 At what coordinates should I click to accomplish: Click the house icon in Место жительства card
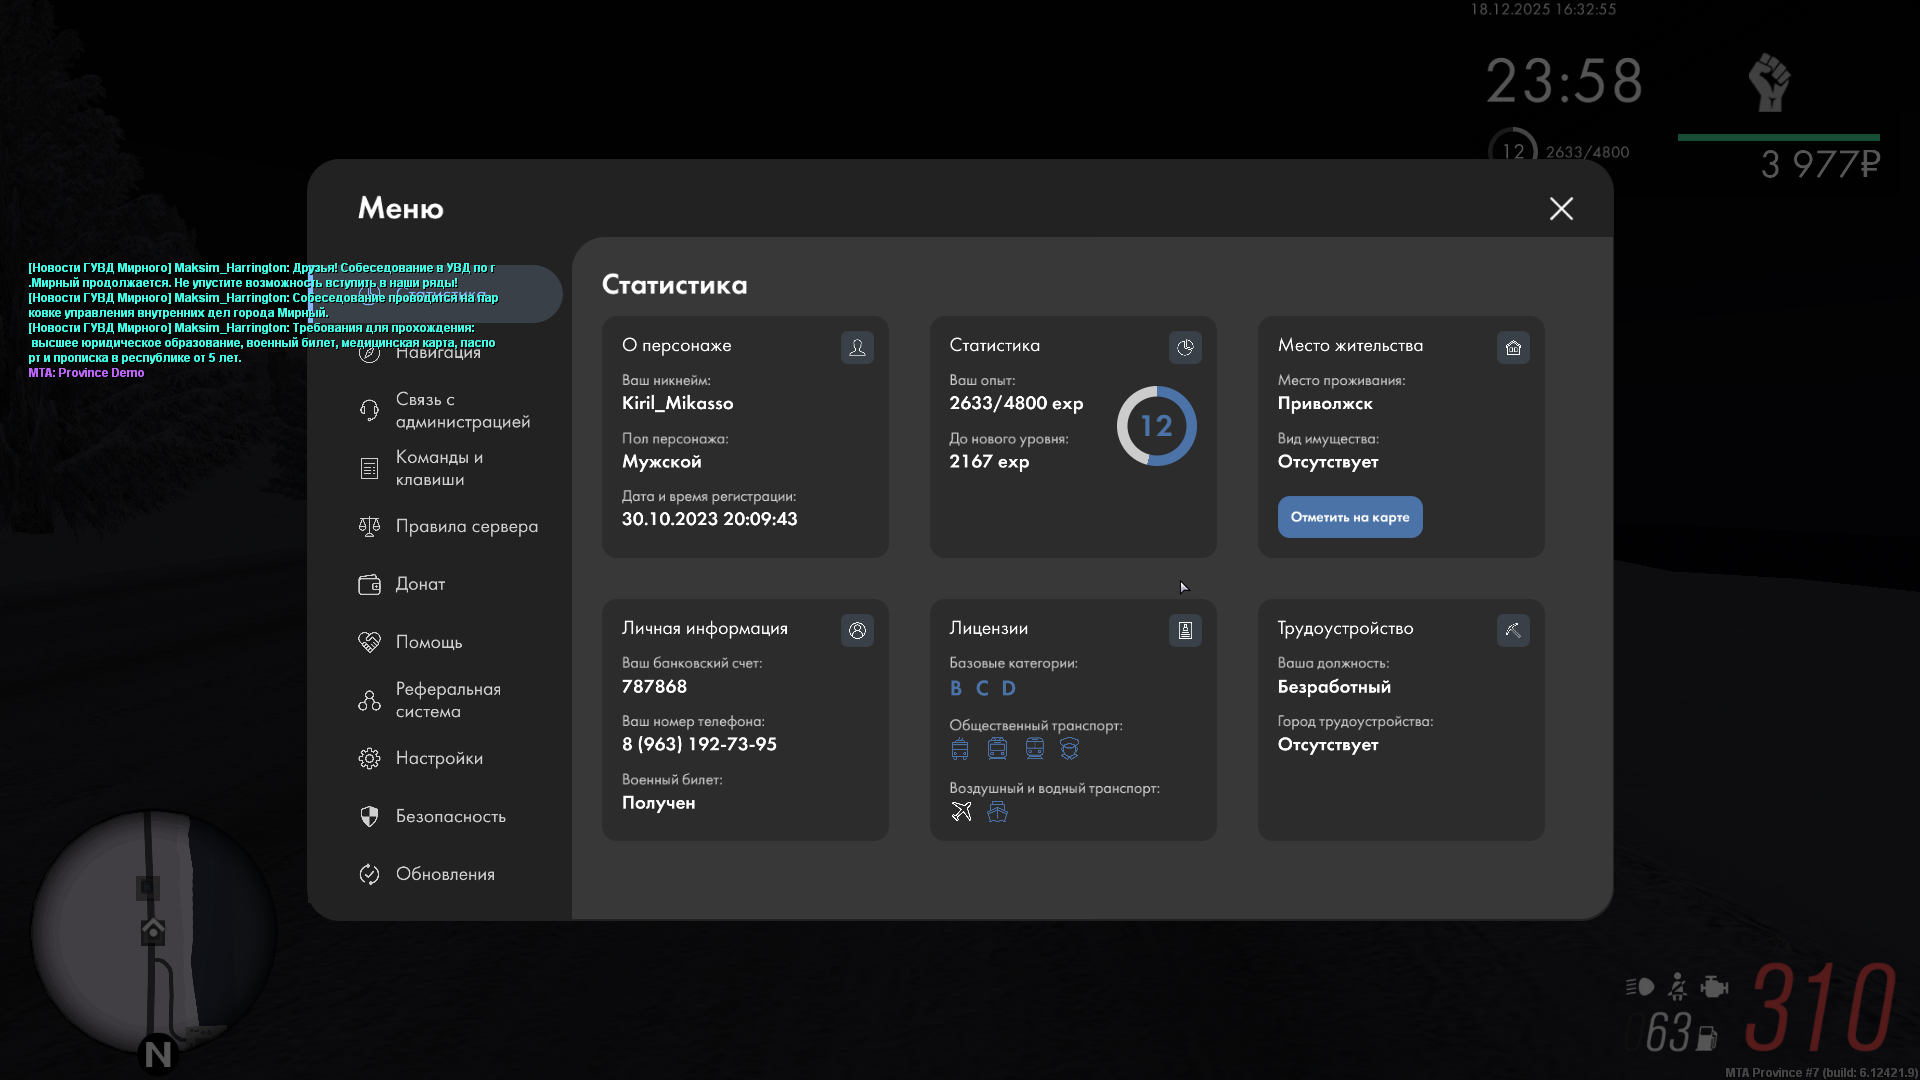(1513, 347)
